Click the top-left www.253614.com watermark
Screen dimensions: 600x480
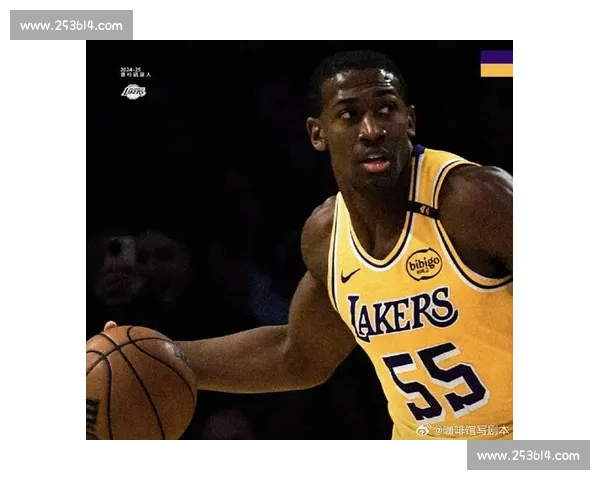71,25
